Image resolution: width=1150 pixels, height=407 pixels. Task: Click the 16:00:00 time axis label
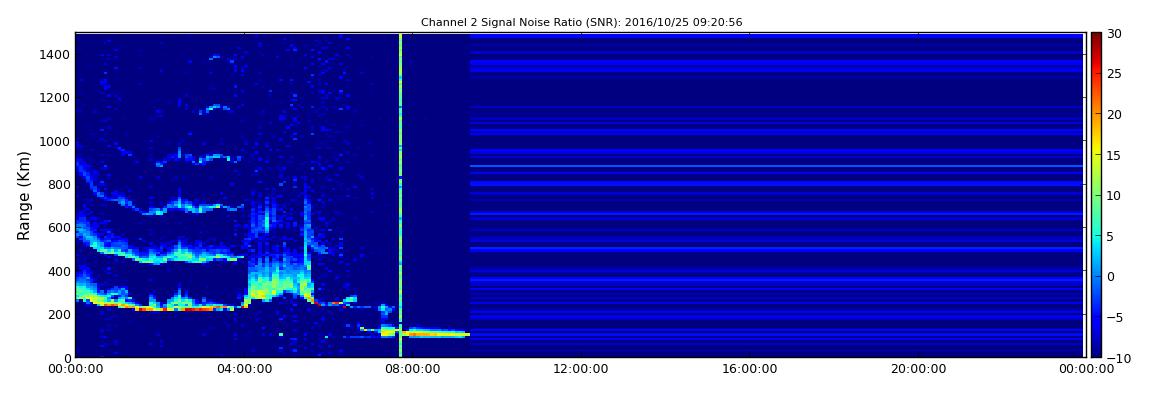(x=748, y=369)
